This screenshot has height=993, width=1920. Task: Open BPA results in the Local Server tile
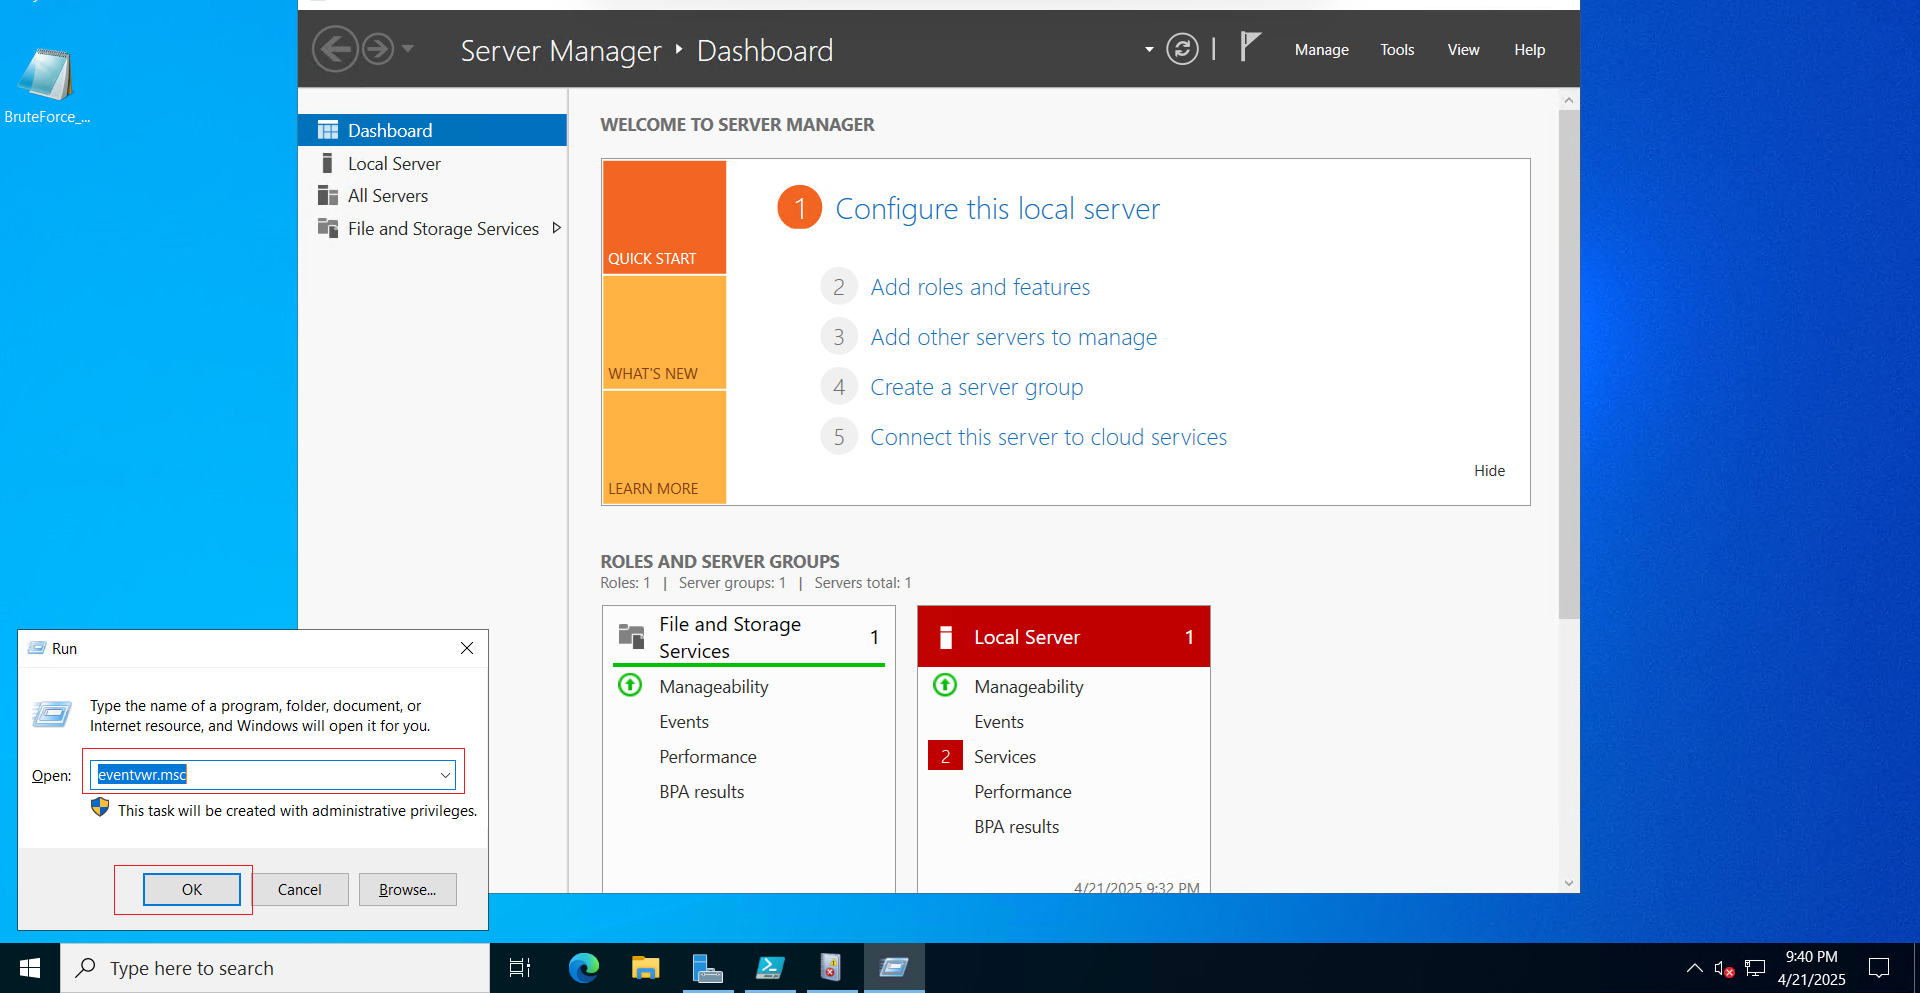[1016, 827]
